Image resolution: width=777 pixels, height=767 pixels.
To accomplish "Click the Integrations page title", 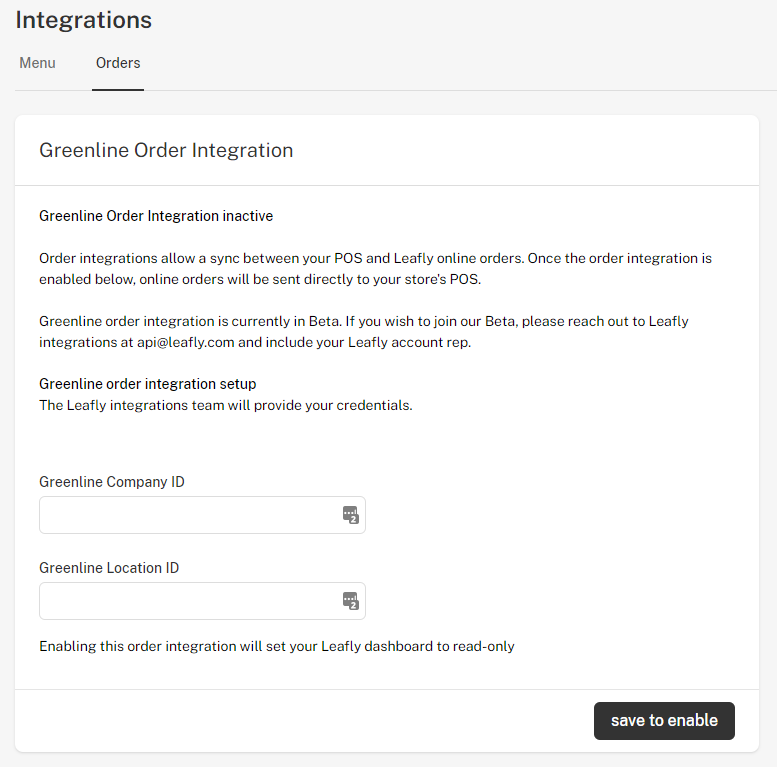I will (x=84, y=20).
